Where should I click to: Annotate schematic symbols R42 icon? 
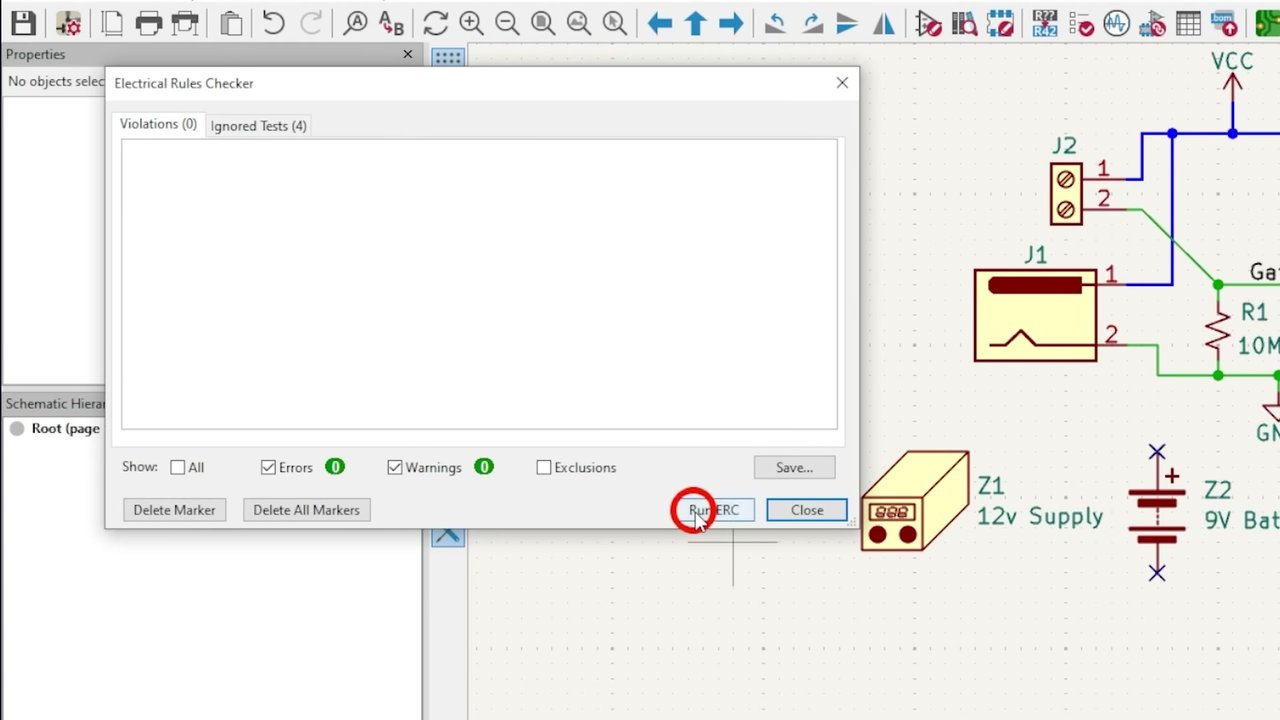tap(1045, 22)
